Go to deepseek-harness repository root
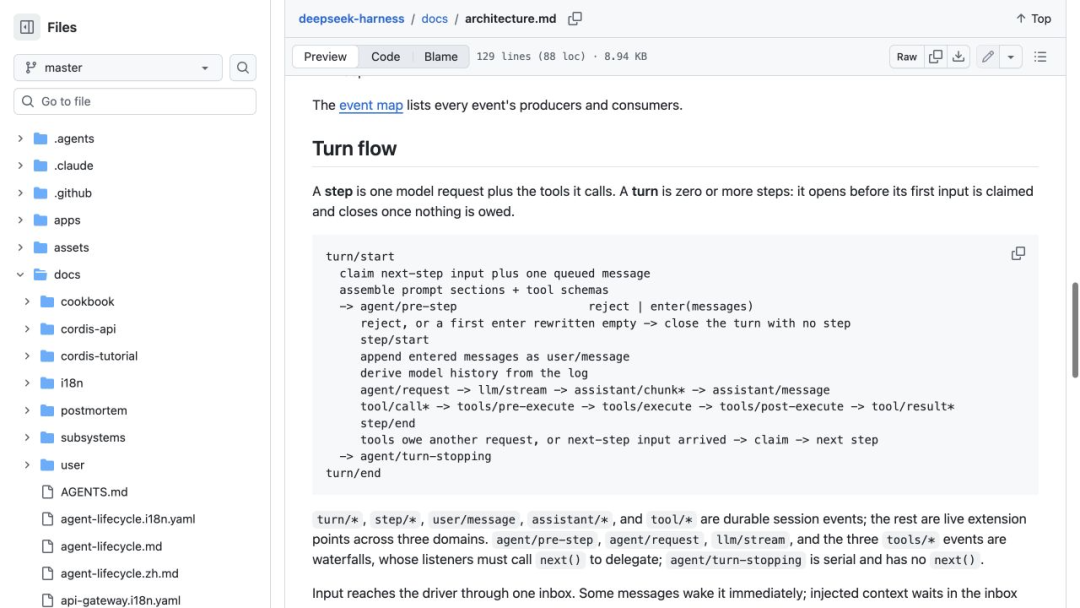The height and width of the screenshot is (608, 1080). pos(351,19)
